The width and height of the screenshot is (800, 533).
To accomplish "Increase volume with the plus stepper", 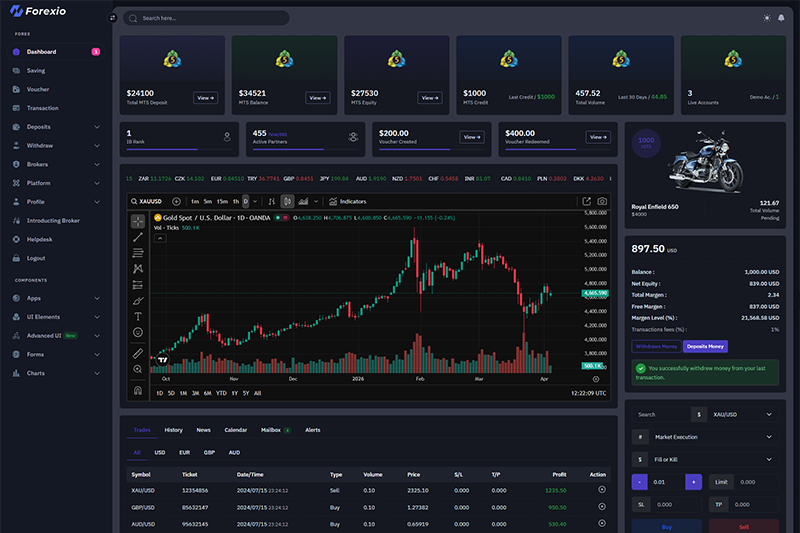I will 692,482.
